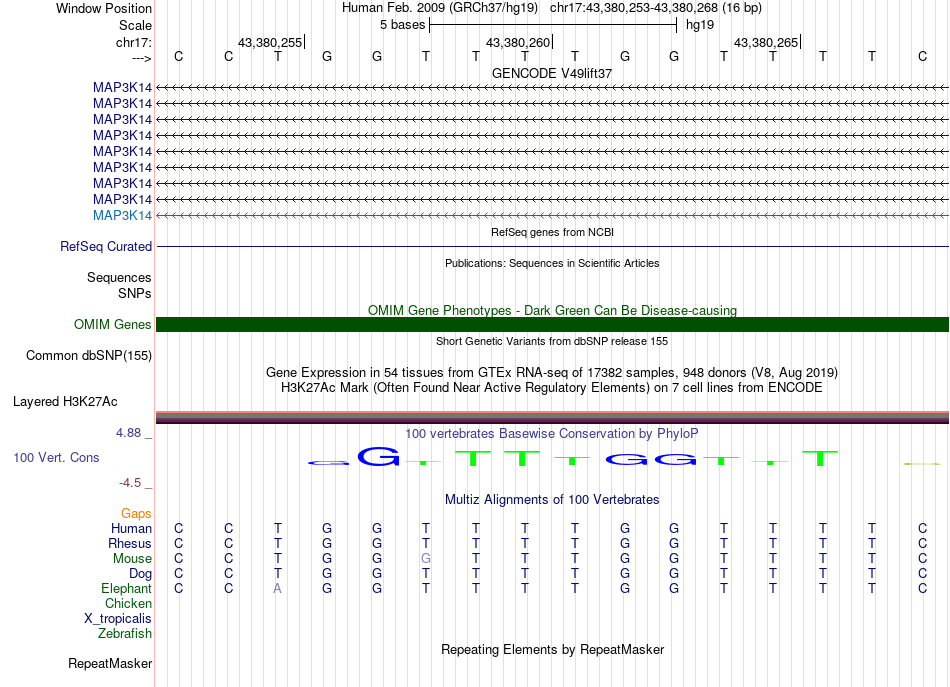Select the SNPs track label

(135, 293)
